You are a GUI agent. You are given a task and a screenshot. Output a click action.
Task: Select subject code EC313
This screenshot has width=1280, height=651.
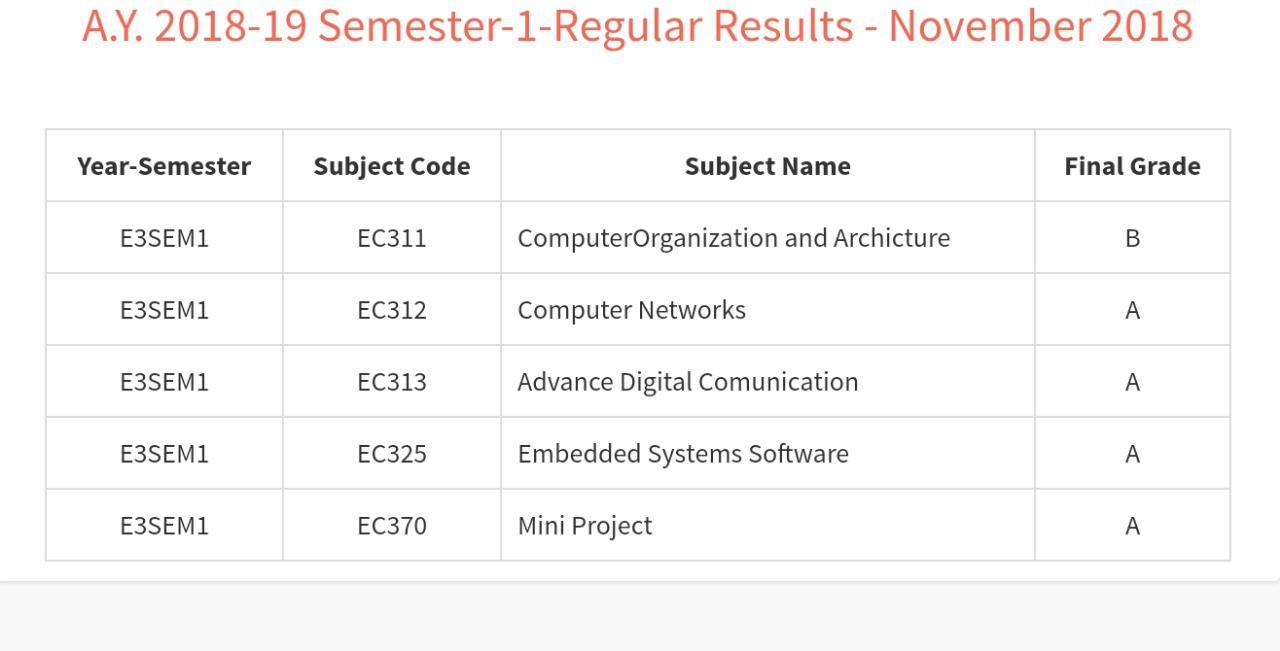coord(392,382)
